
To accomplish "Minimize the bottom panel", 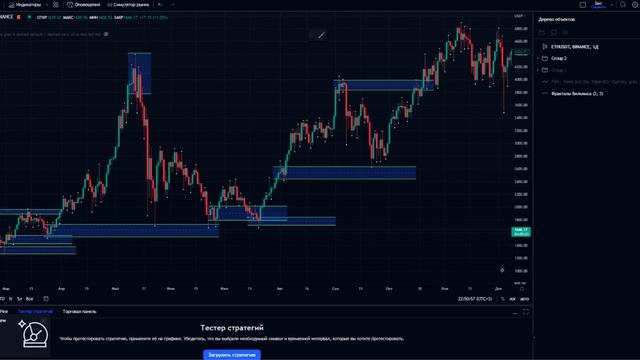I will pyautogui.click(x=515, y=312).
